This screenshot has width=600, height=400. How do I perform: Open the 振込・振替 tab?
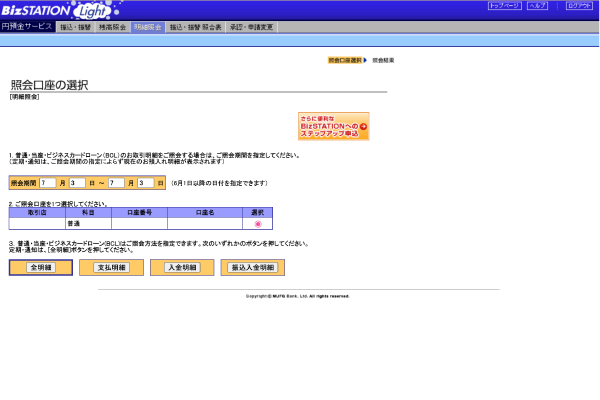tap(76, 27)
